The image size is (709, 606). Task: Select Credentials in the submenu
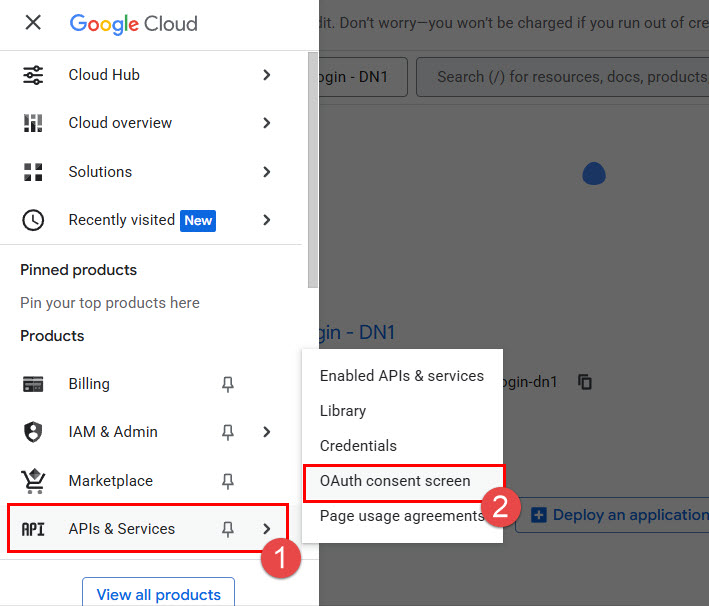(x=358, y=446)
